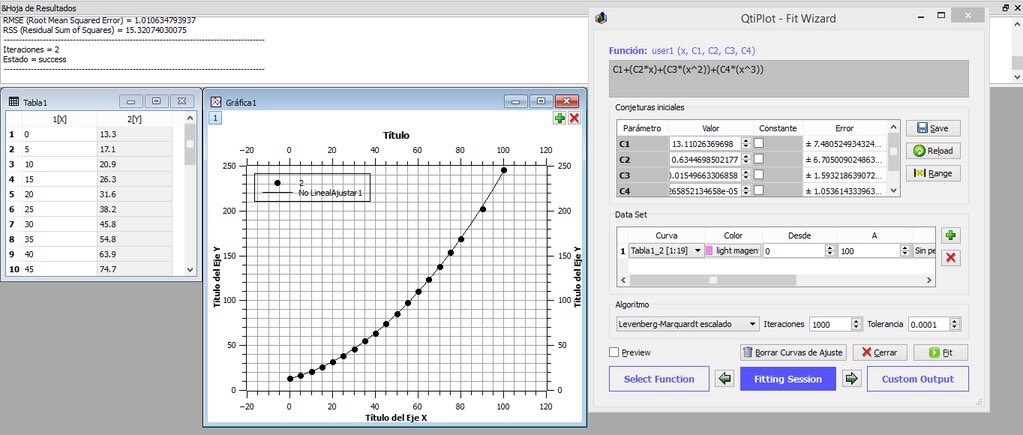1023x435 pixels.
Task: Toggle the Constante checkbox for C4
Action: point(759,191)
